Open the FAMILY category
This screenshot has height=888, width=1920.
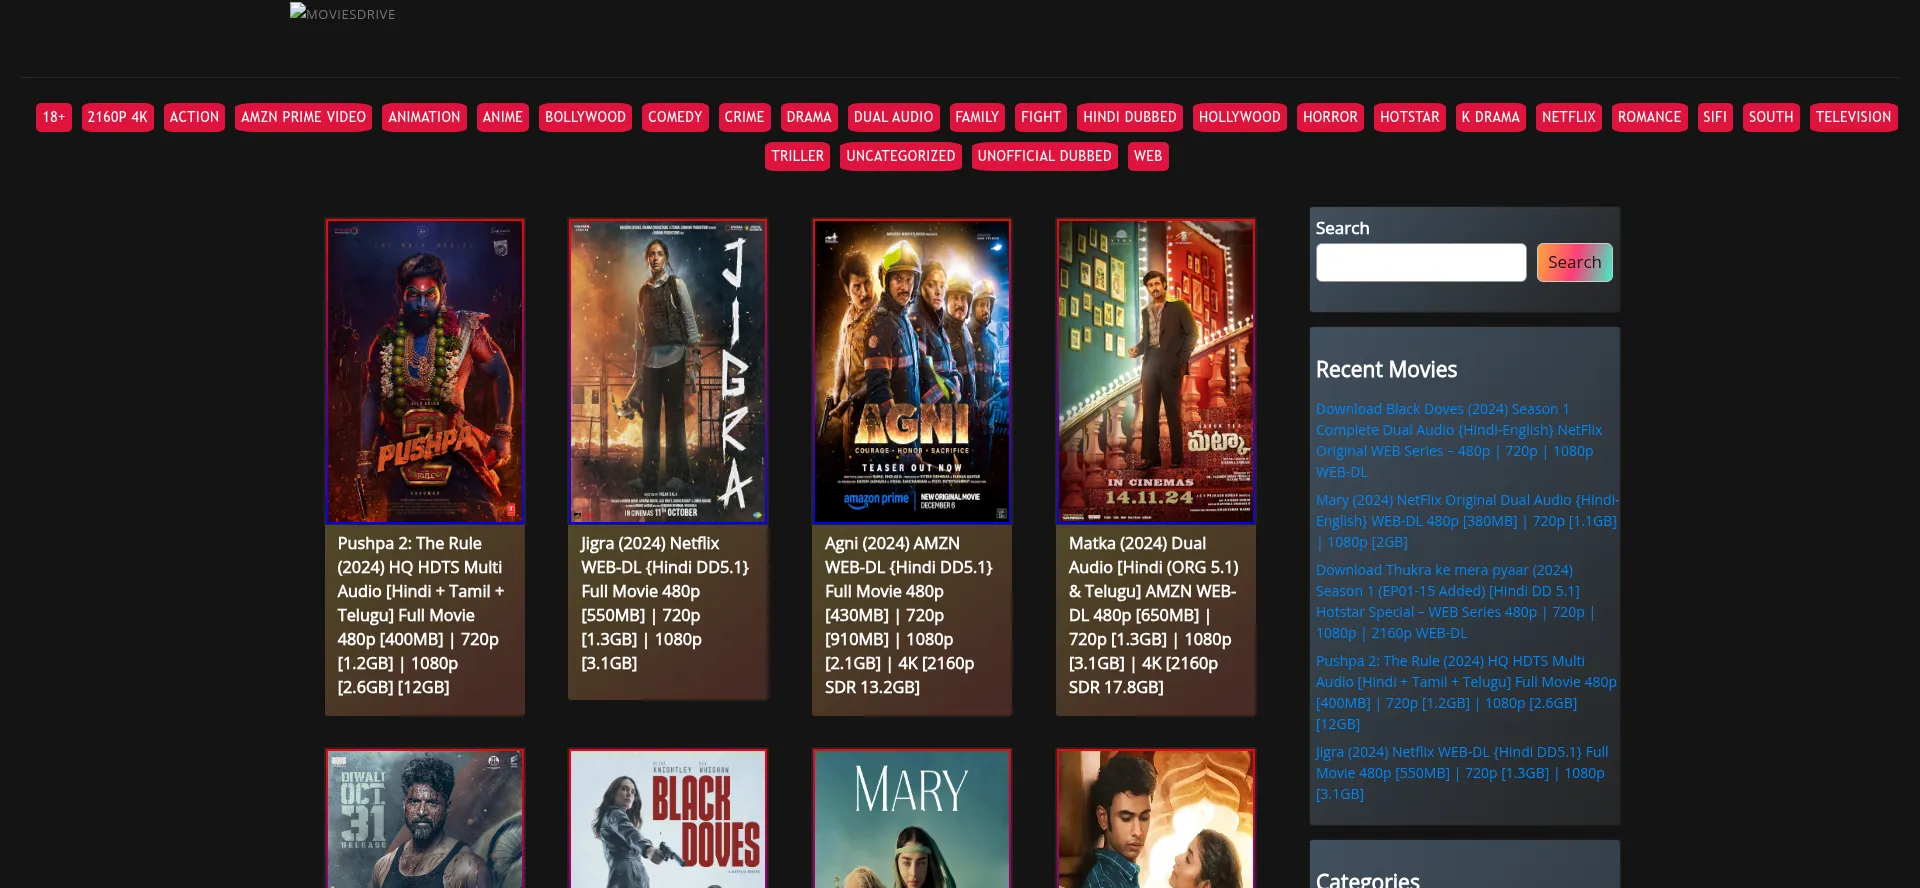(977, 117)
